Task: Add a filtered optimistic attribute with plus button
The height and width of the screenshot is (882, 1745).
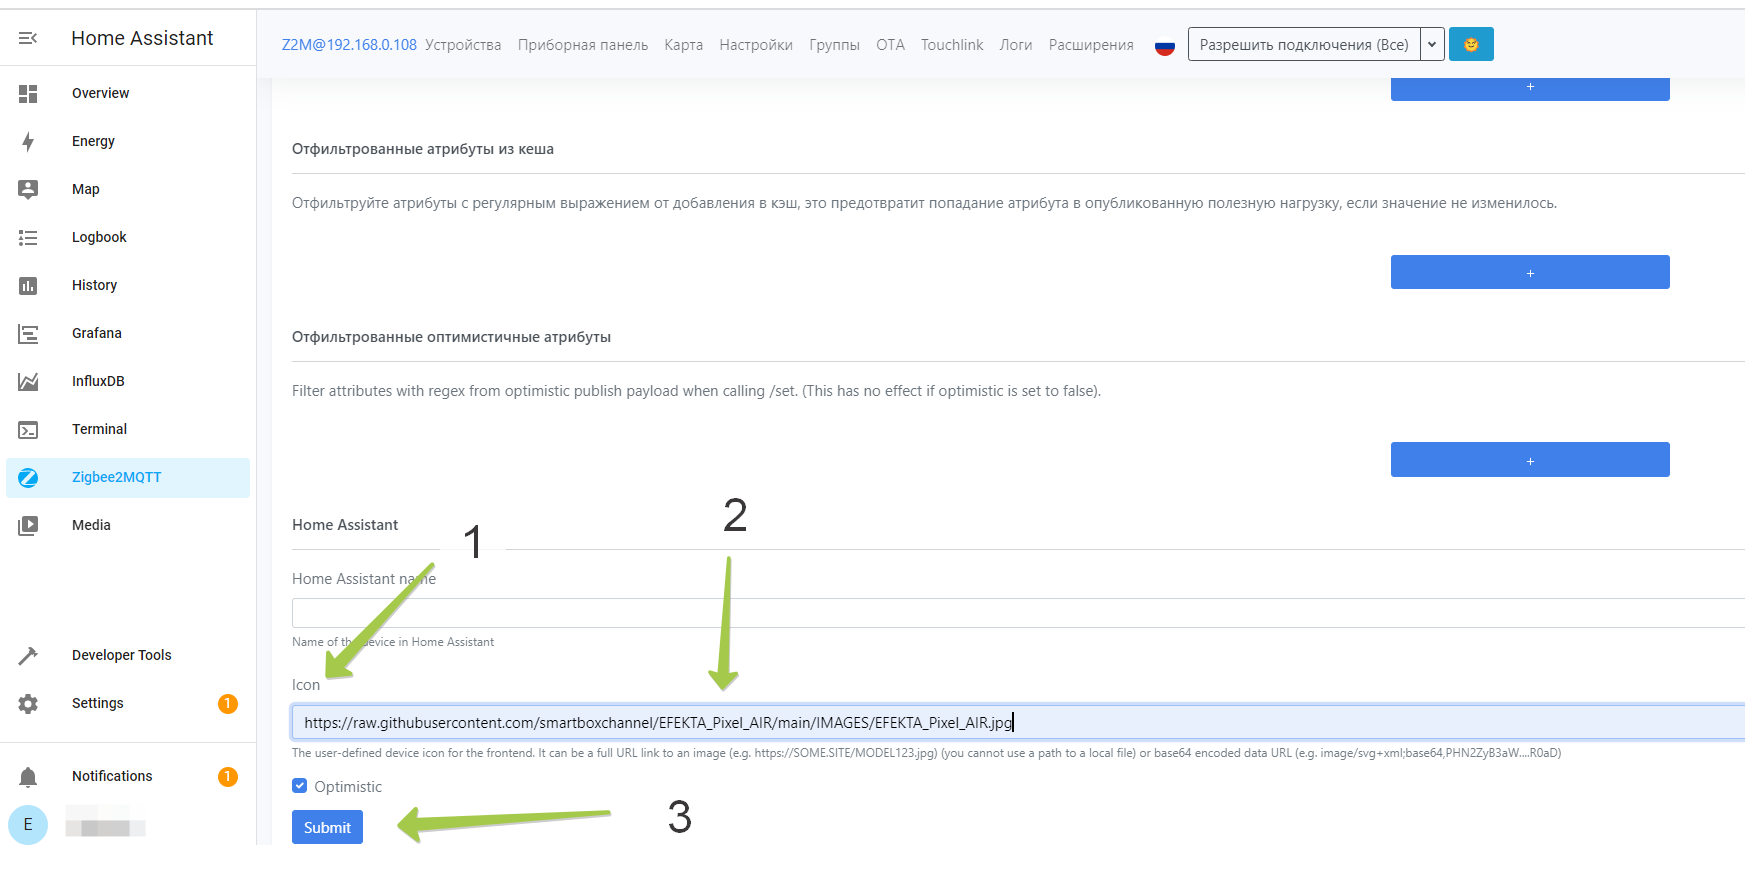Action: pyautogui.click(x=1529, y=460)
